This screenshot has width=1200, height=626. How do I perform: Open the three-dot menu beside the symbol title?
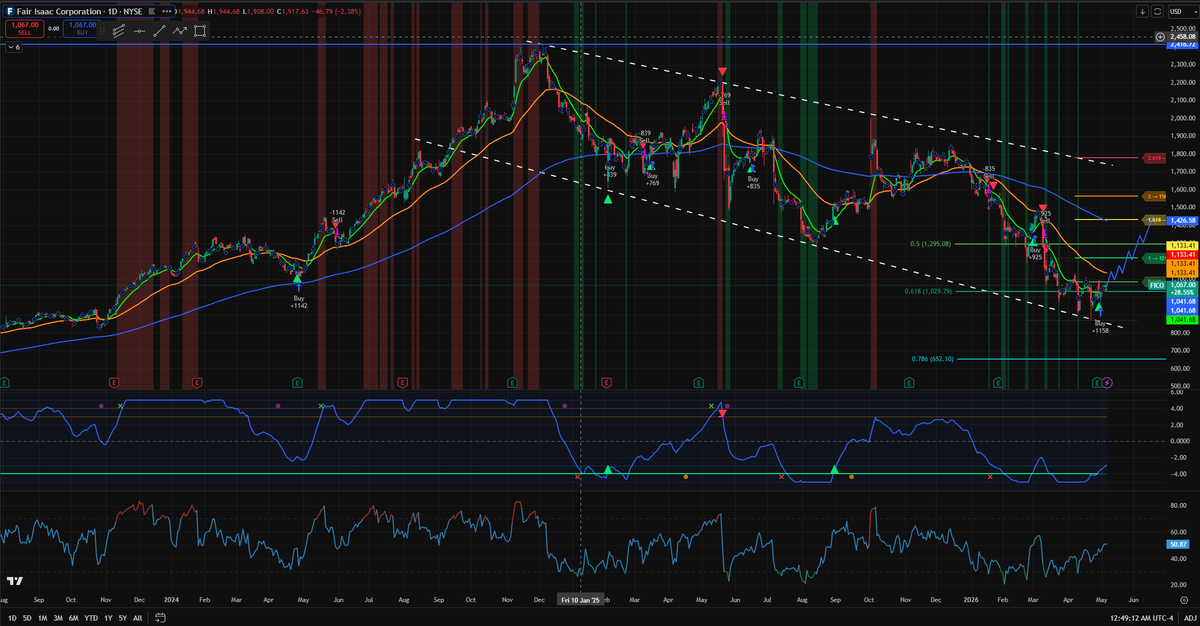(x=166, y=11)
